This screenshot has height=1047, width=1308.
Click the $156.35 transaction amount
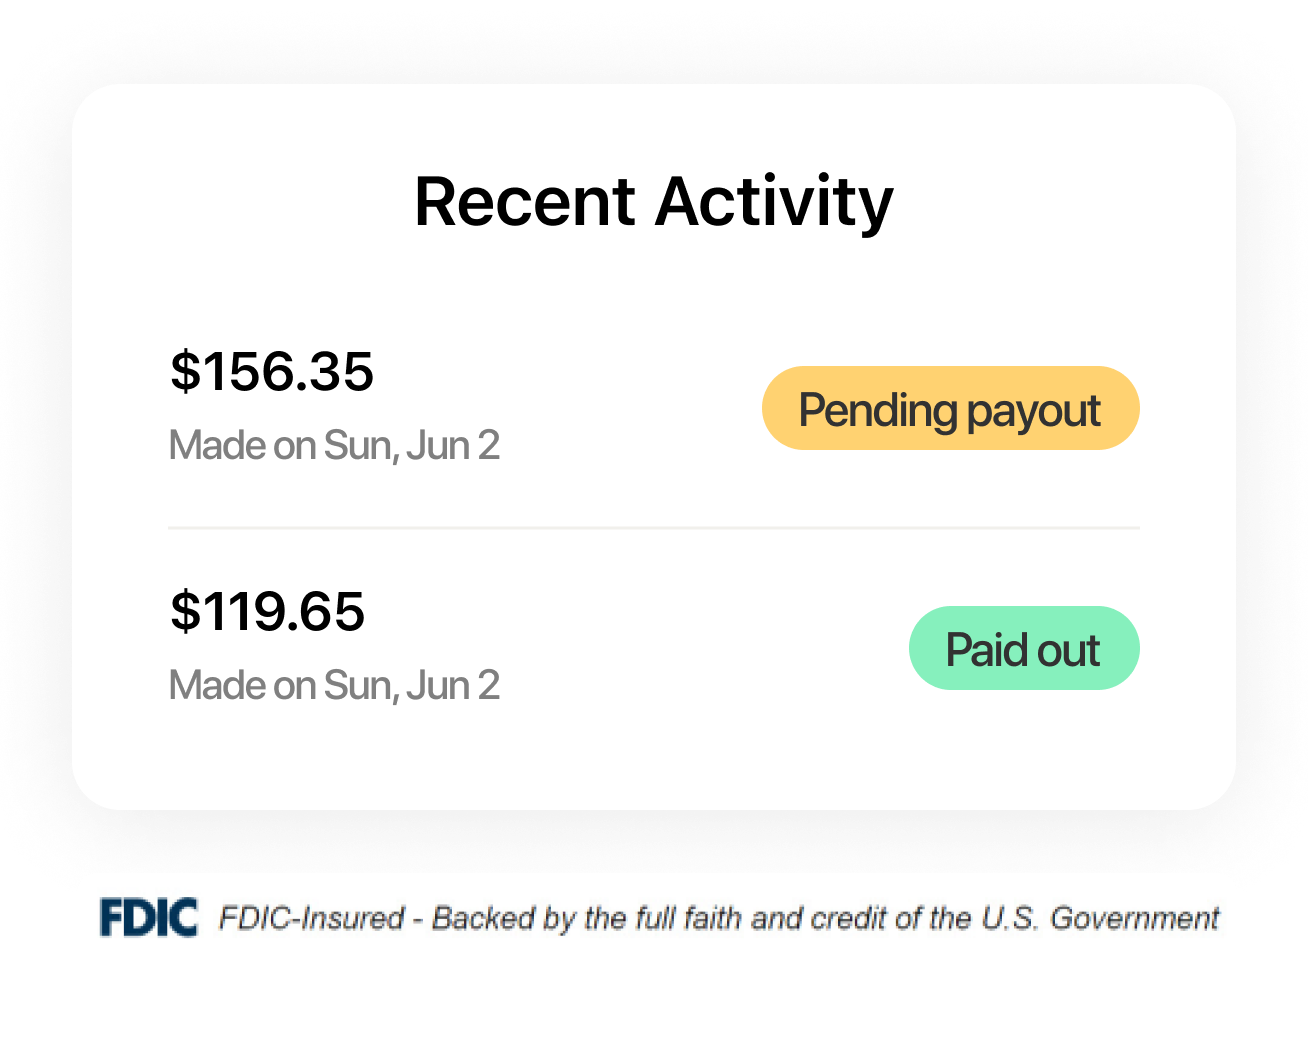click(x=271, y=372)
